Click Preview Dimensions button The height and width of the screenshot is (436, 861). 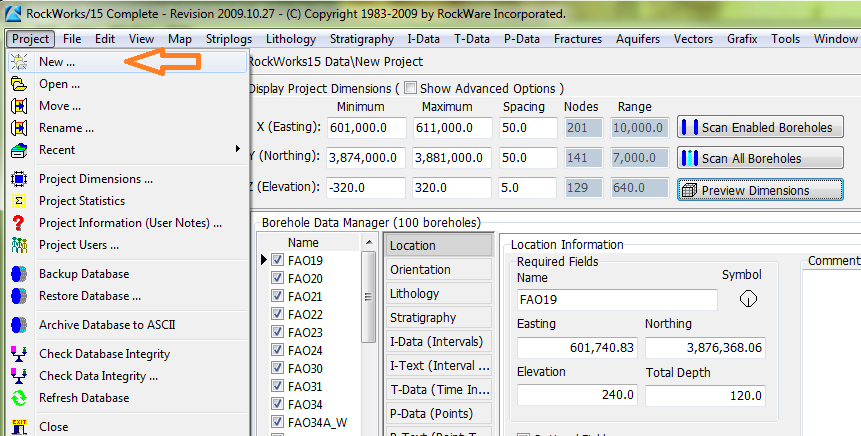pyautogui.click(x=760, y=189)
